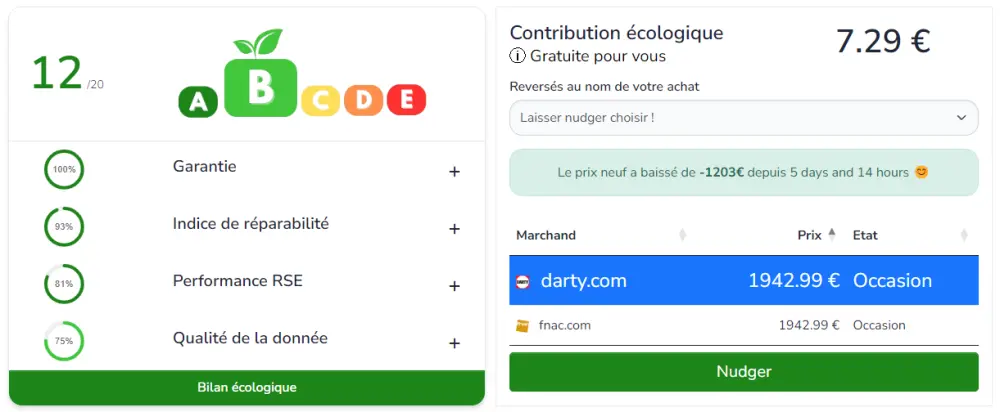Open the Laisser nudger choisir dropdown
The image size is (1000, 412).
pyautogui.click(x=743, y=118)
